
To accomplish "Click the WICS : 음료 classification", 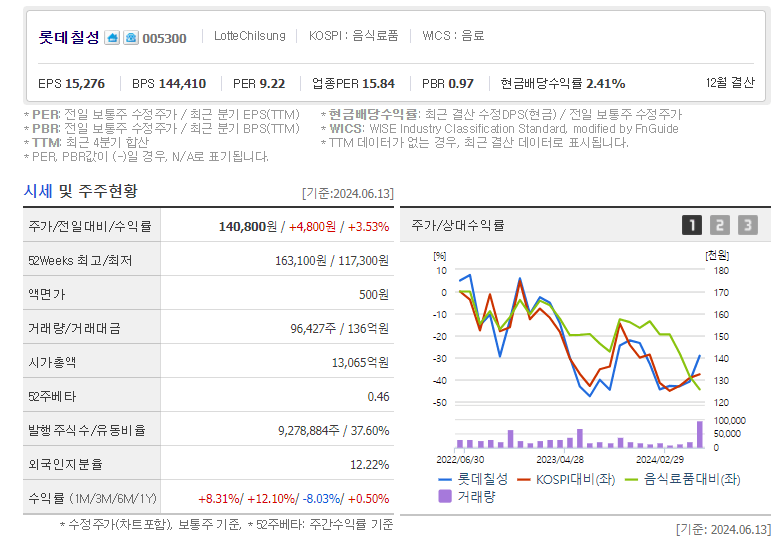I will (x=453, y=36).
